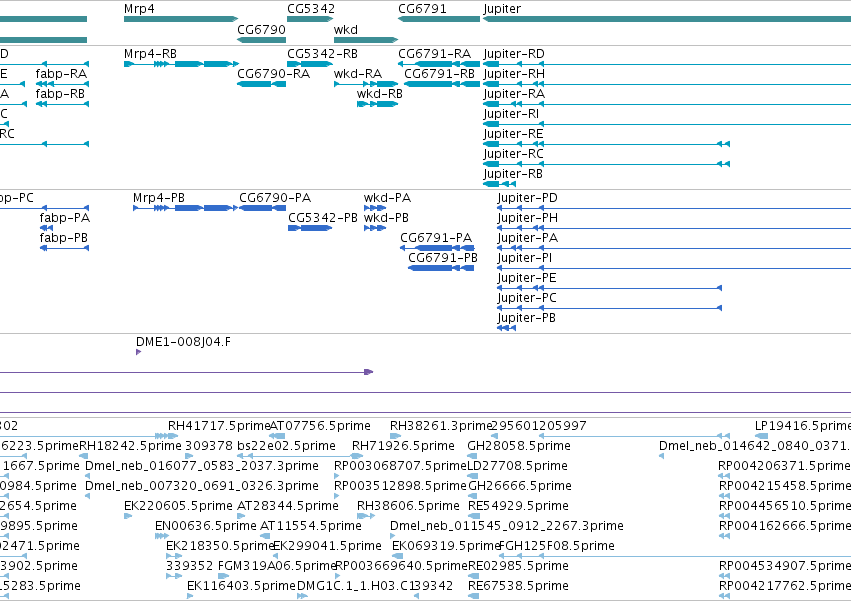Select Dmel_neb_016077_0583_2037.3prime label
This screenshot has height=601, width=851.
tap(202, 466)
